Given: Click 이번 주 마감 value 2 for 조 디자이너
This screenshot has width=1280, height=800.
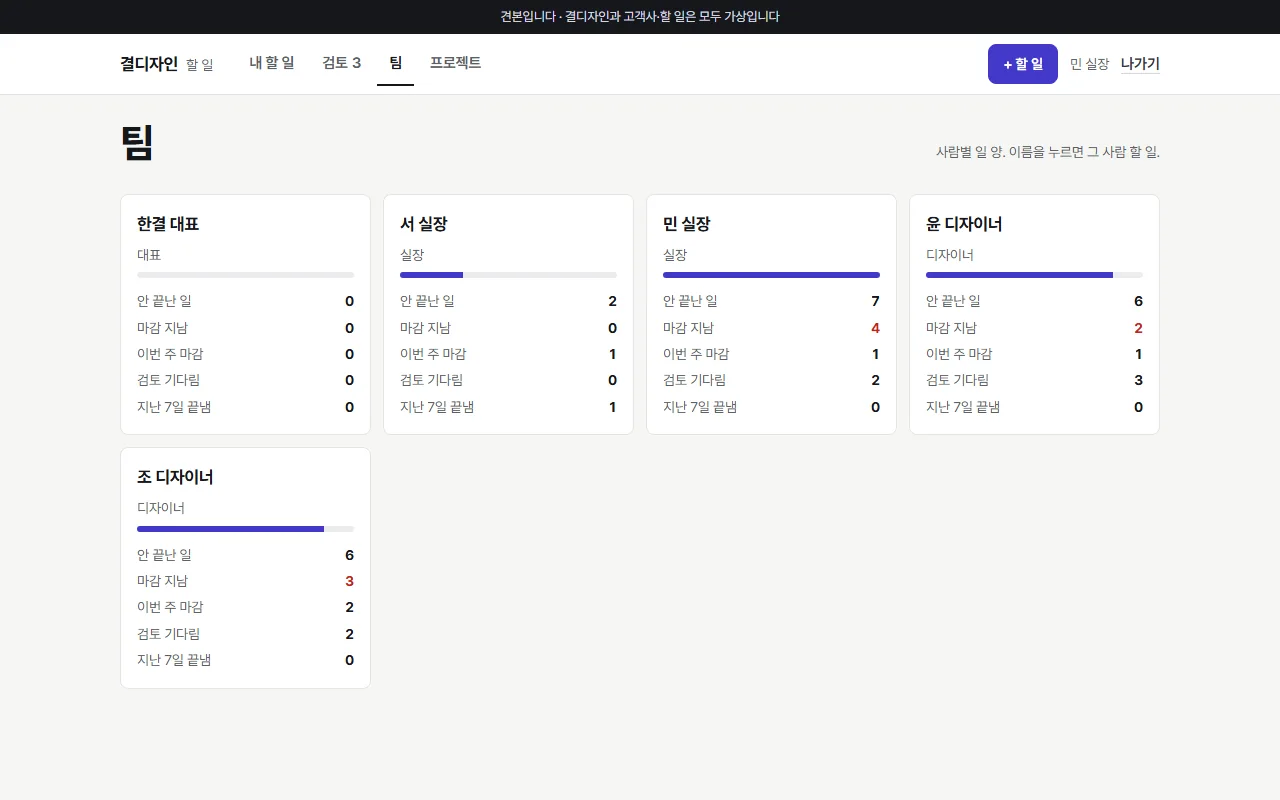Looking at the screenshot, I should (x=349, y=607).
